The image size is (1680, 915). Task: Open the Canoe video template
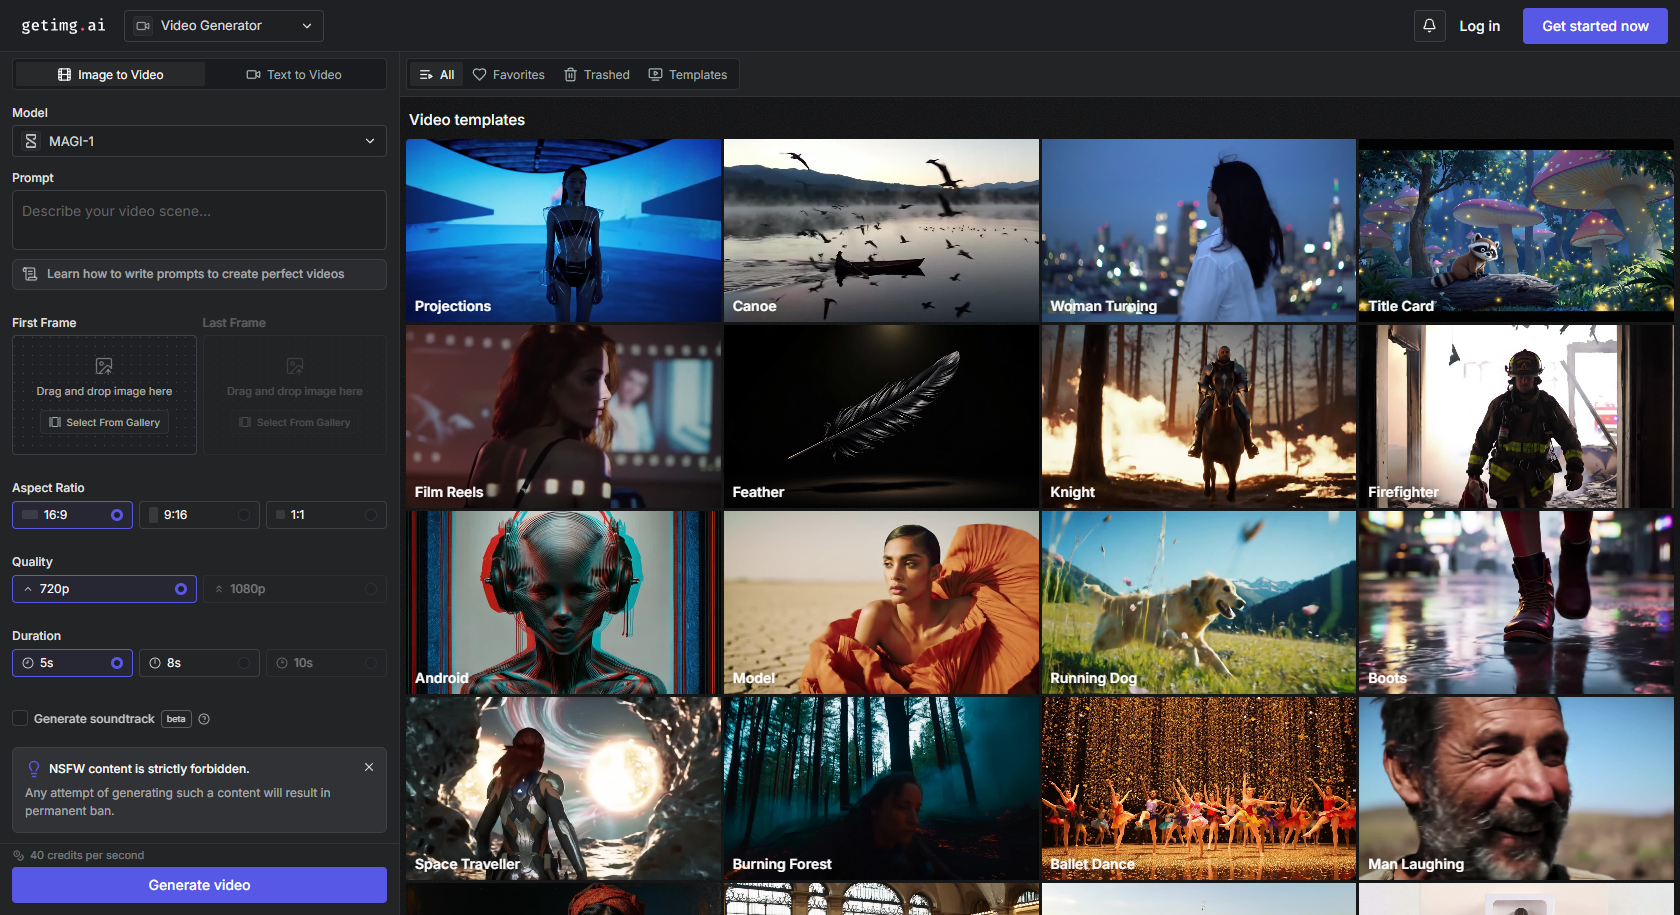point(881,230)
